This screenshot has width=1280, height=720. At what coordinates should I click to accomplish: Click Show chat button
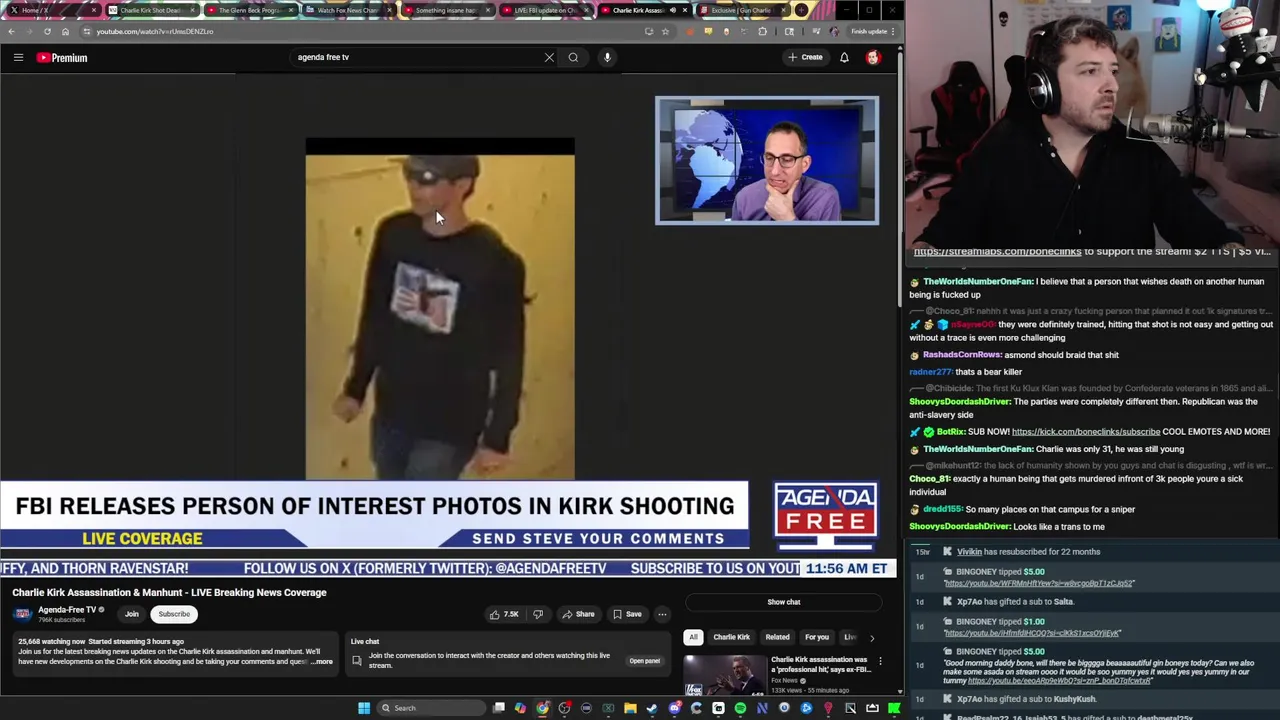pos(783,602)
